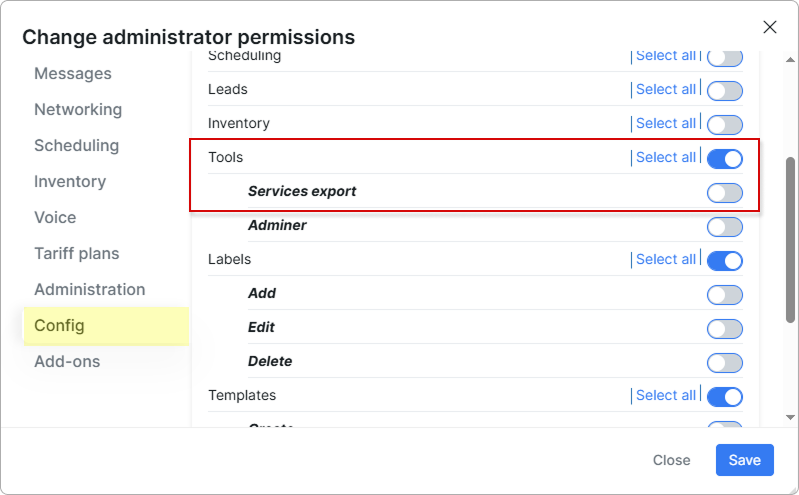This screenshot has width=799, height=495.
Task: Open the Inventory section in sidebar
Action: (x=70, y=181)
